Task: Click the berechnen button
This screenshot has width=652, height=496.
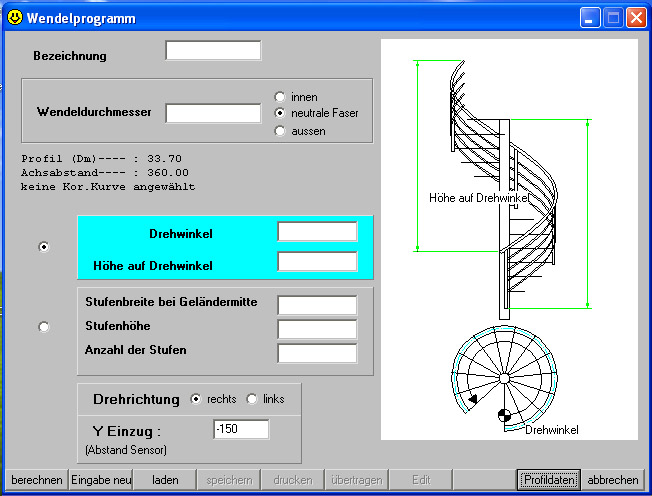Action: pyautogui.click(x=37, y=480)
